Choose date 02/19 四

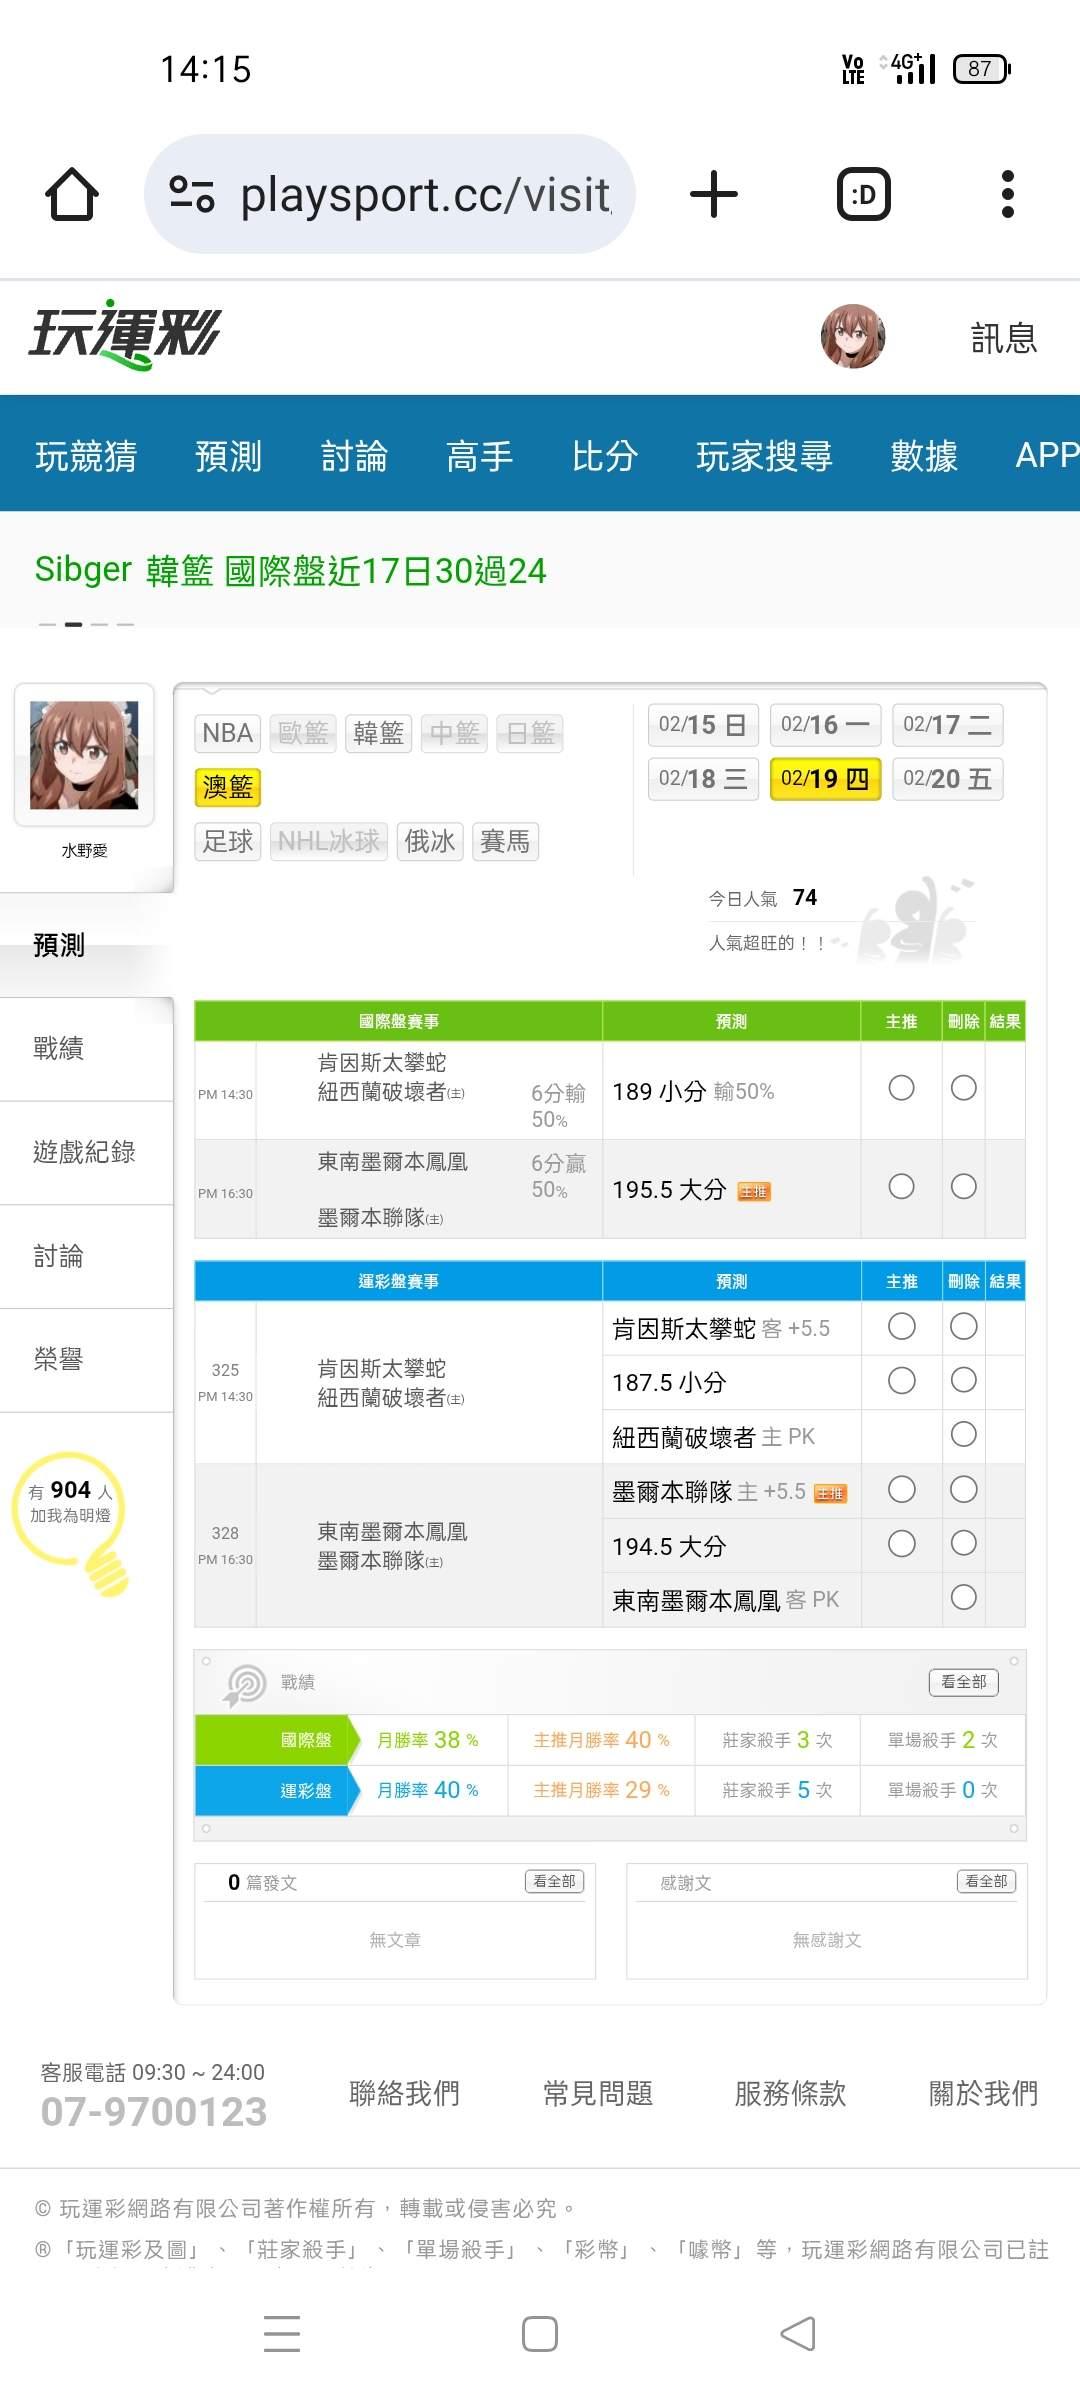point(825,779)
